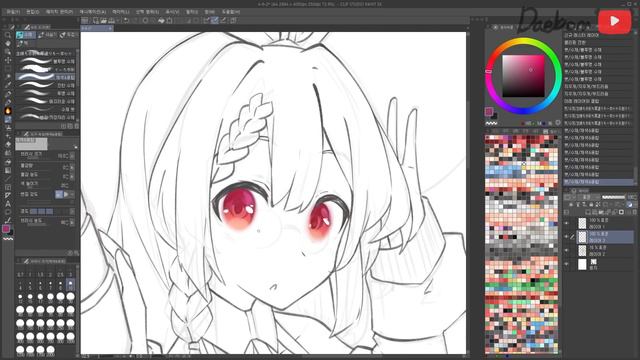Switch to the second sub tool group tab
This screenshot has width=640, height=360.
[47, 36]
